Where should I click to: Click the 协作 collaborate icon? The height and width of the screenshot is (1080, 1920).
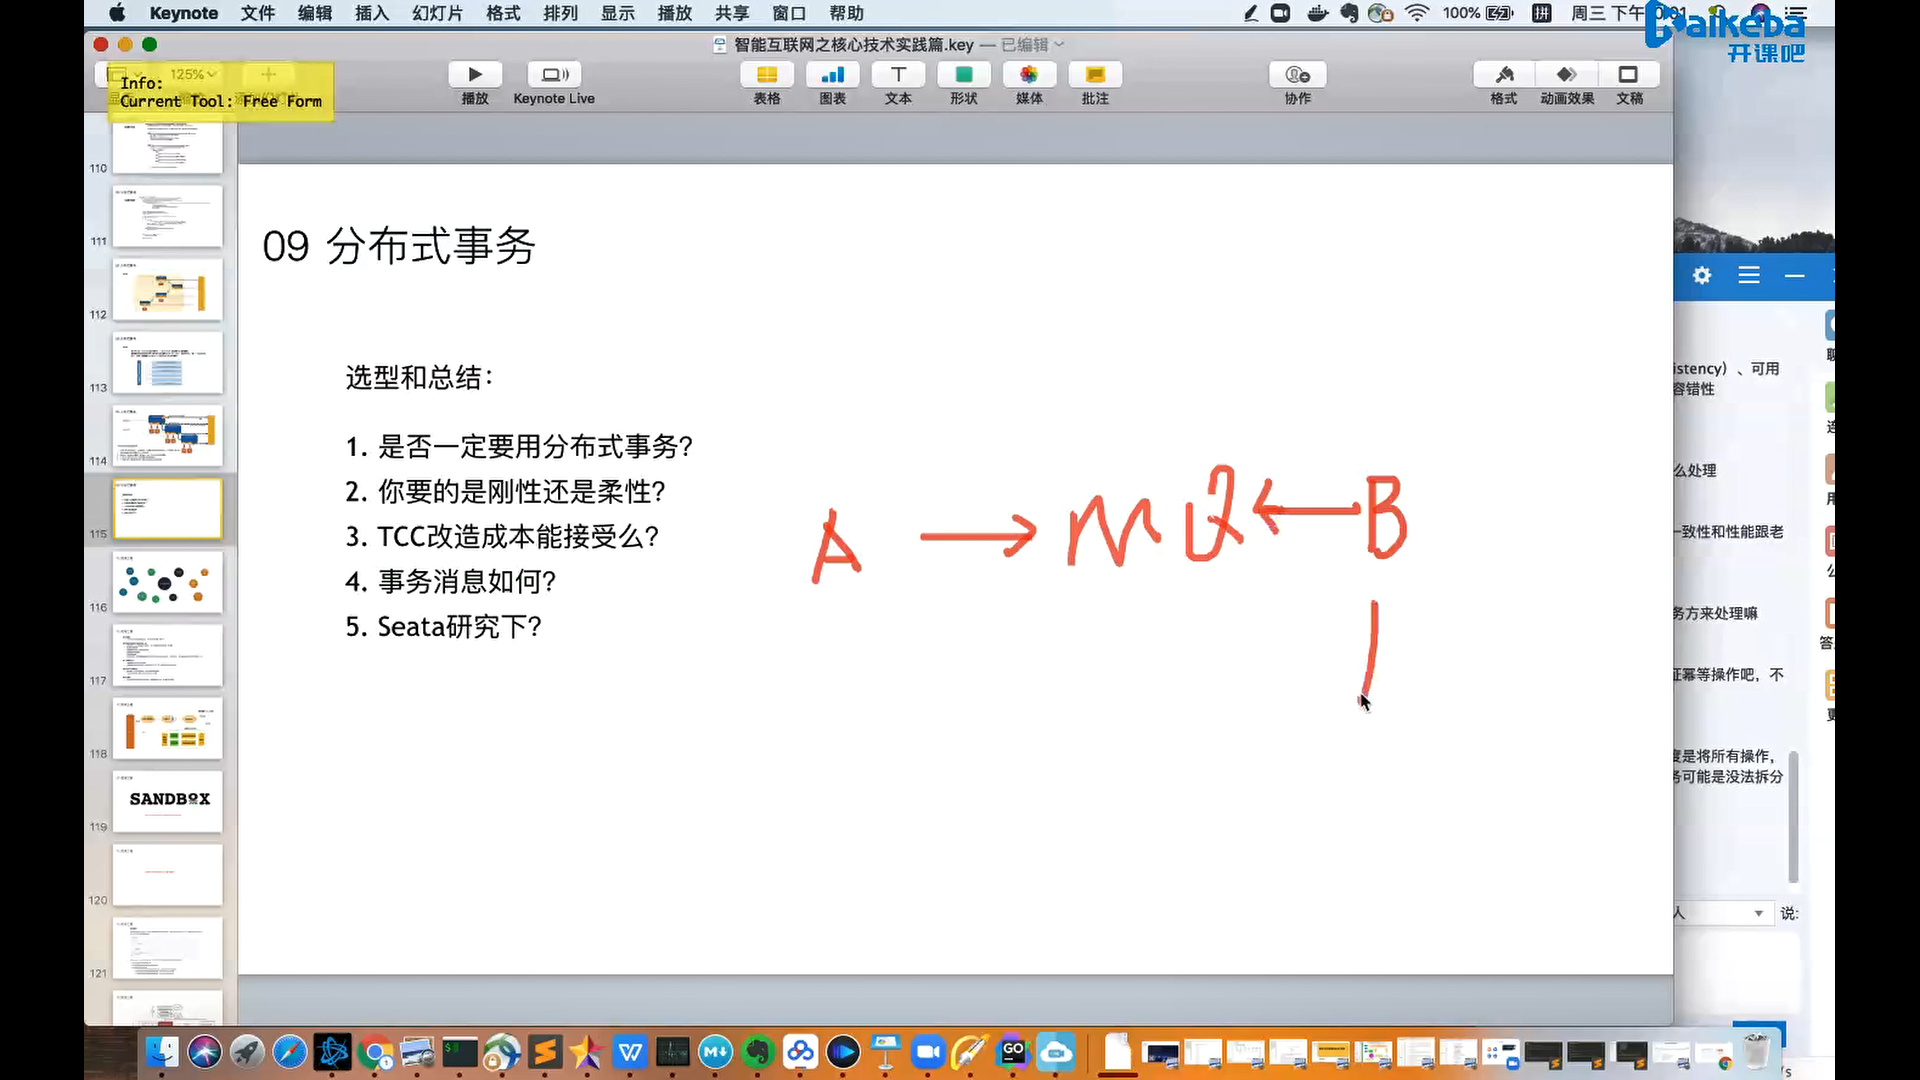pyautogui.click(x=1297, y=75)
